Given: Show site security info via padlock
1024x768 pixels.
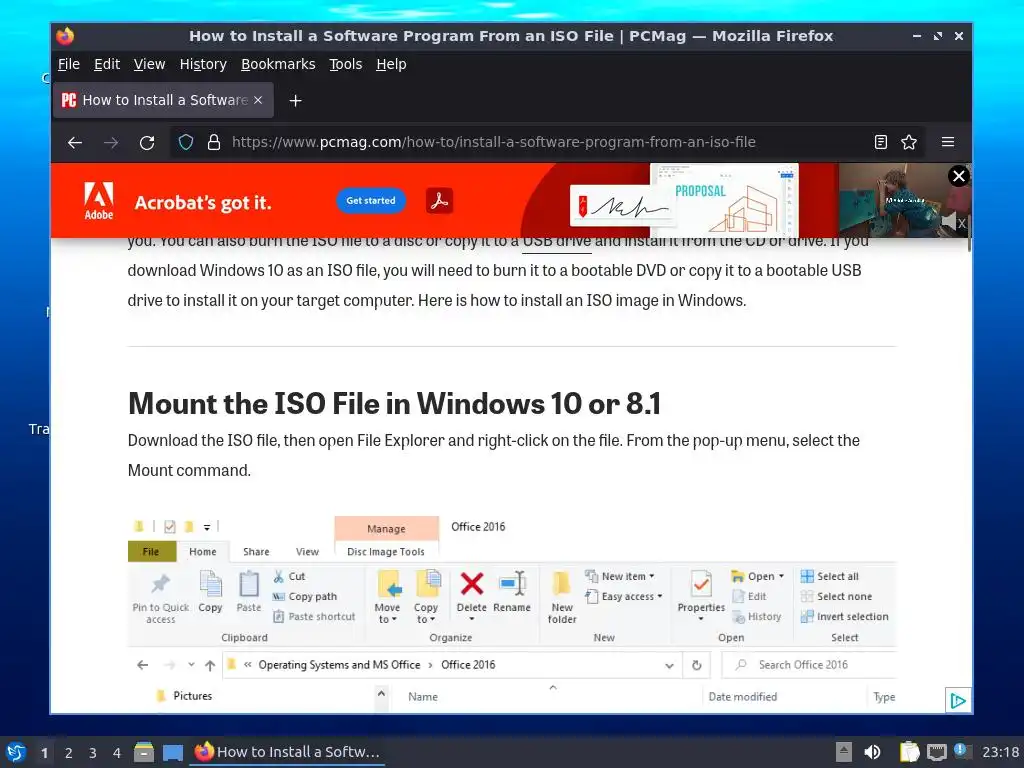Looking at the screenshot, I should point(214,142).
